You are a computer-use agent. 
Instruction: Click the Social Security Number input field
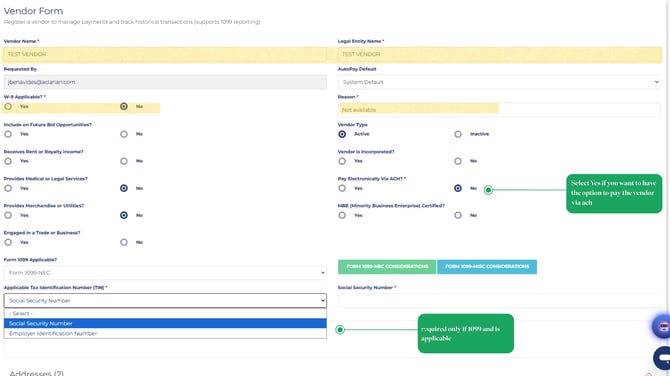coord(499,300)
